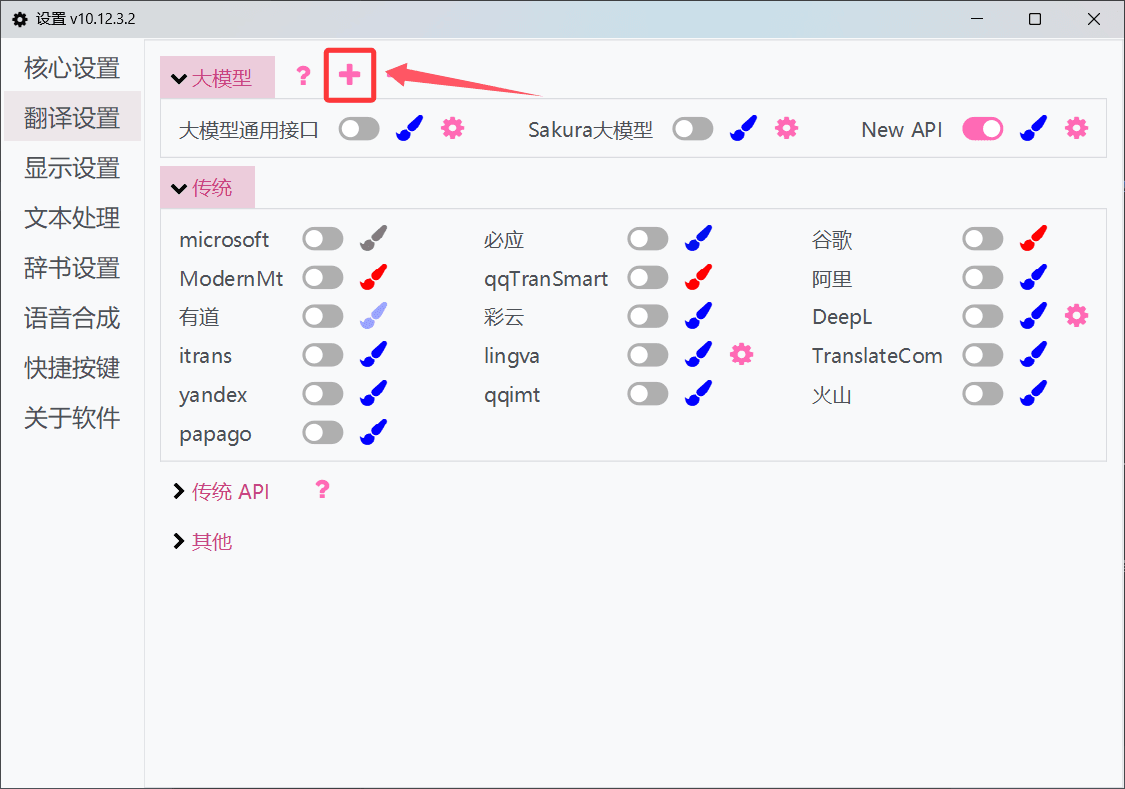Expand the 传统 API section
The image size is (1125, 789).
click(220, 491)
